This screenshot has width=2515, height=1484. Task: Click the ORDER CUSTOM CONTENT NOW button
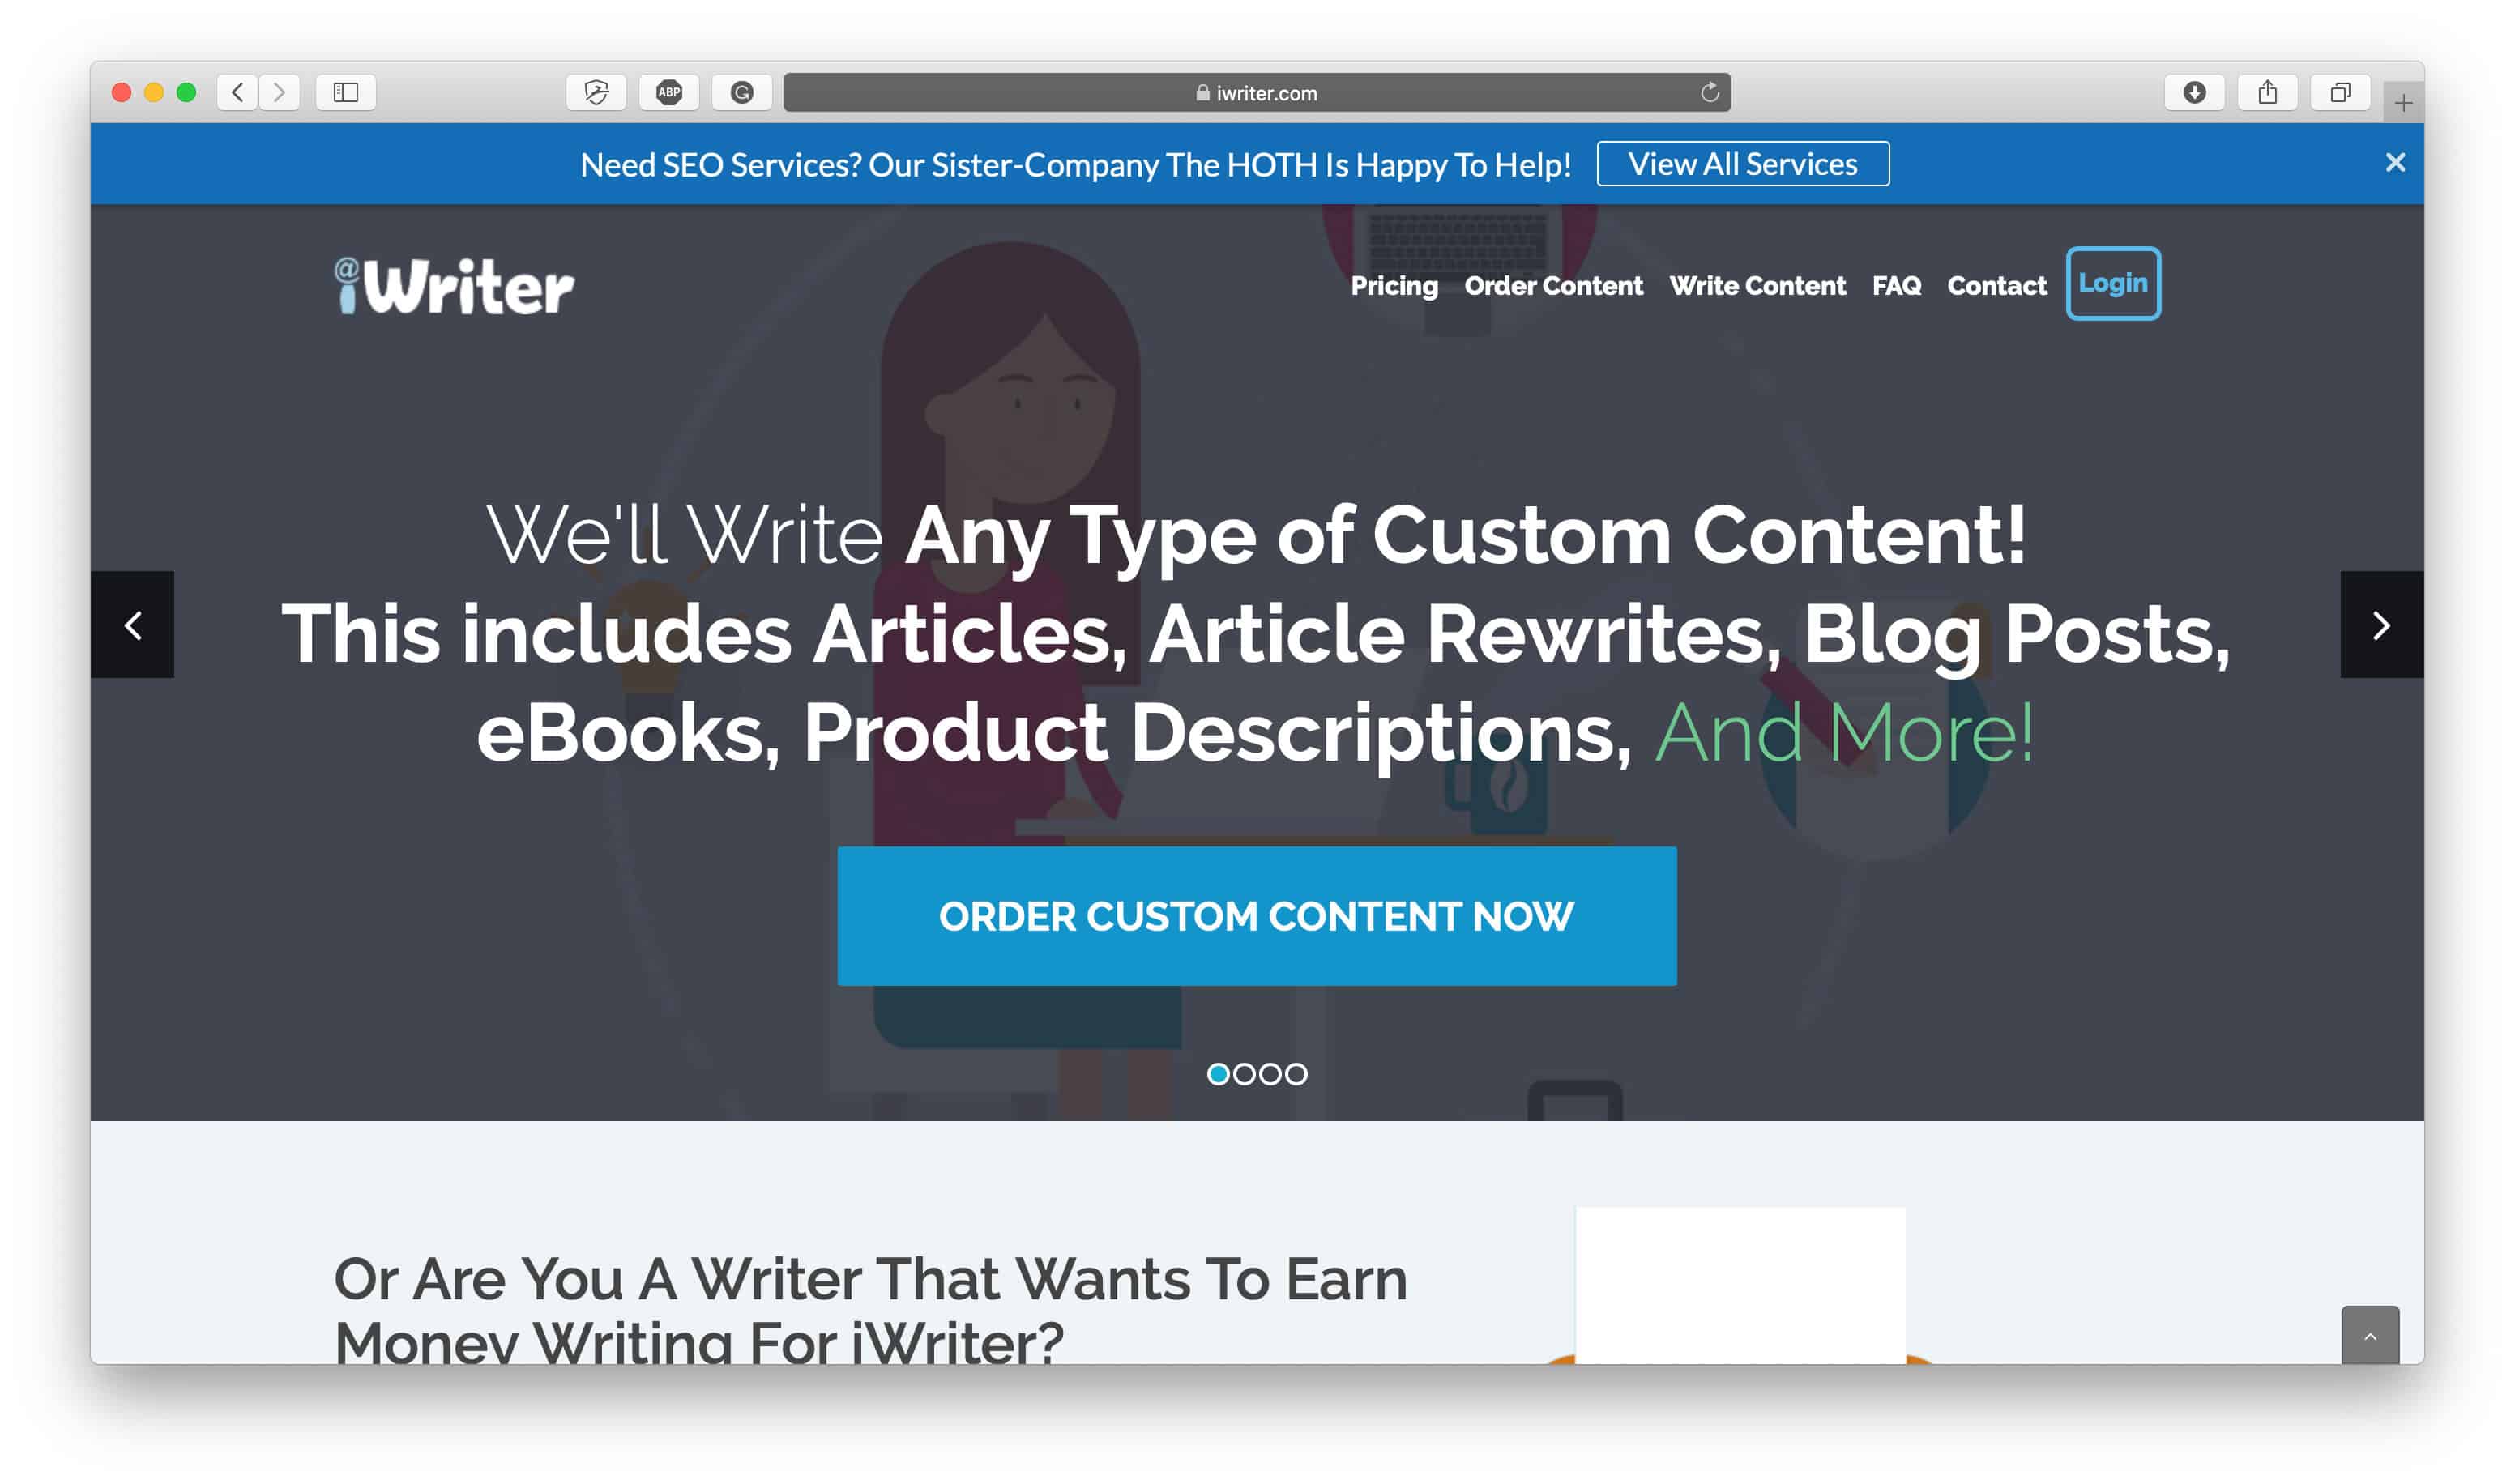[x=1256, y=915]
